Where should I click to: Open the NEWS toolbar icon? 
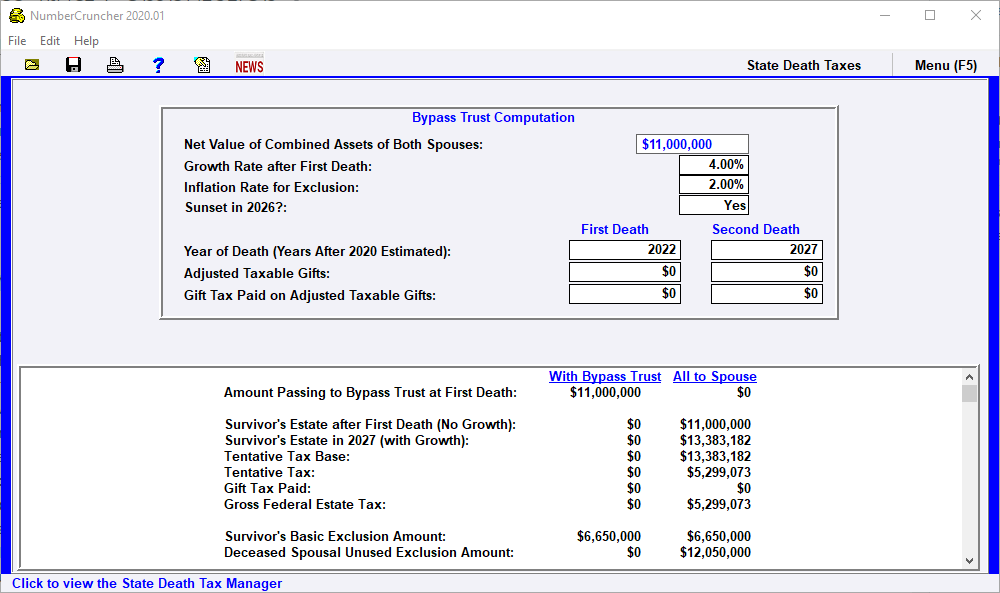(249, 64)
